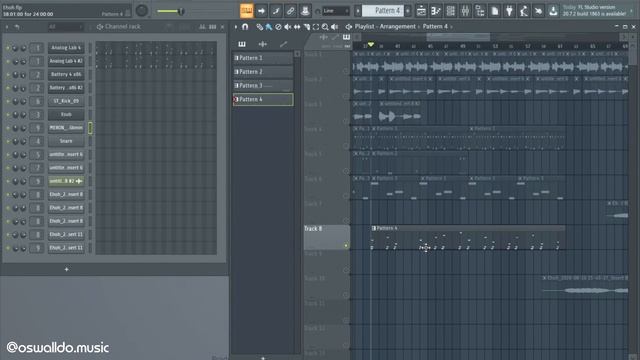Viewport: 640px width, 360px height.
Task: Select the Zoom magnifier tool in Playlist
Action: tap(325, 27)
